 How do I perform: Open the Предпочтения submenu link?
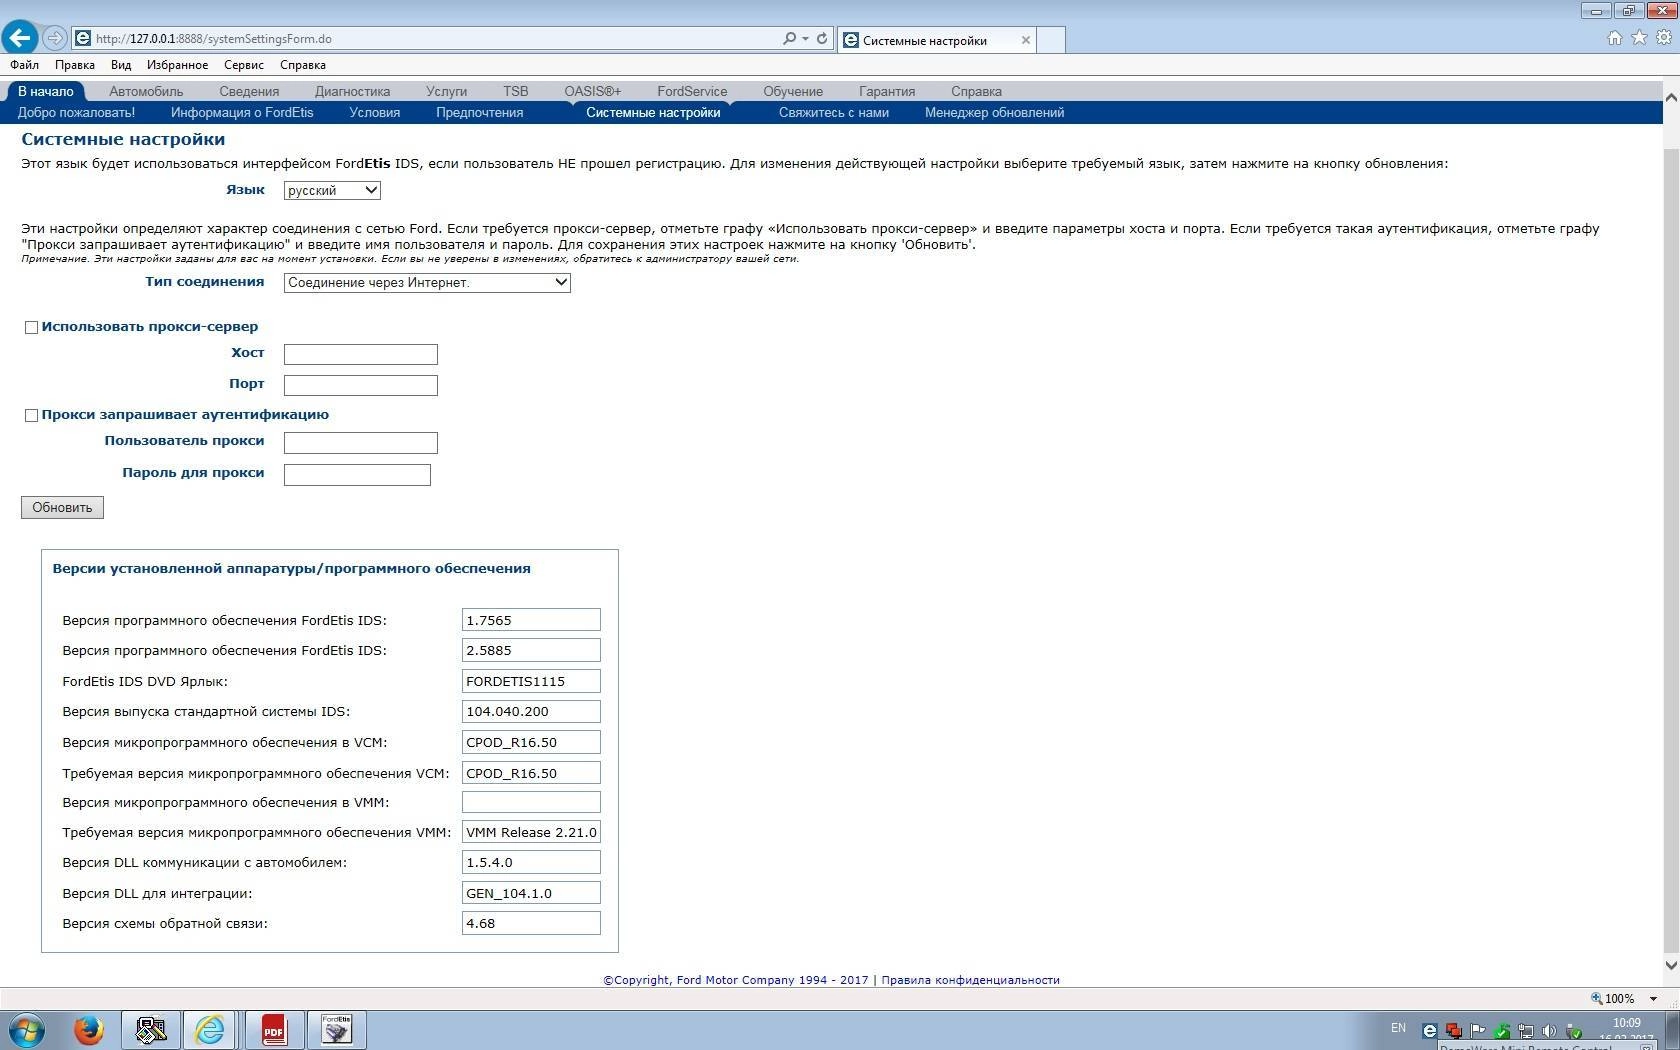pyautogui.click(x=479, y=113)
